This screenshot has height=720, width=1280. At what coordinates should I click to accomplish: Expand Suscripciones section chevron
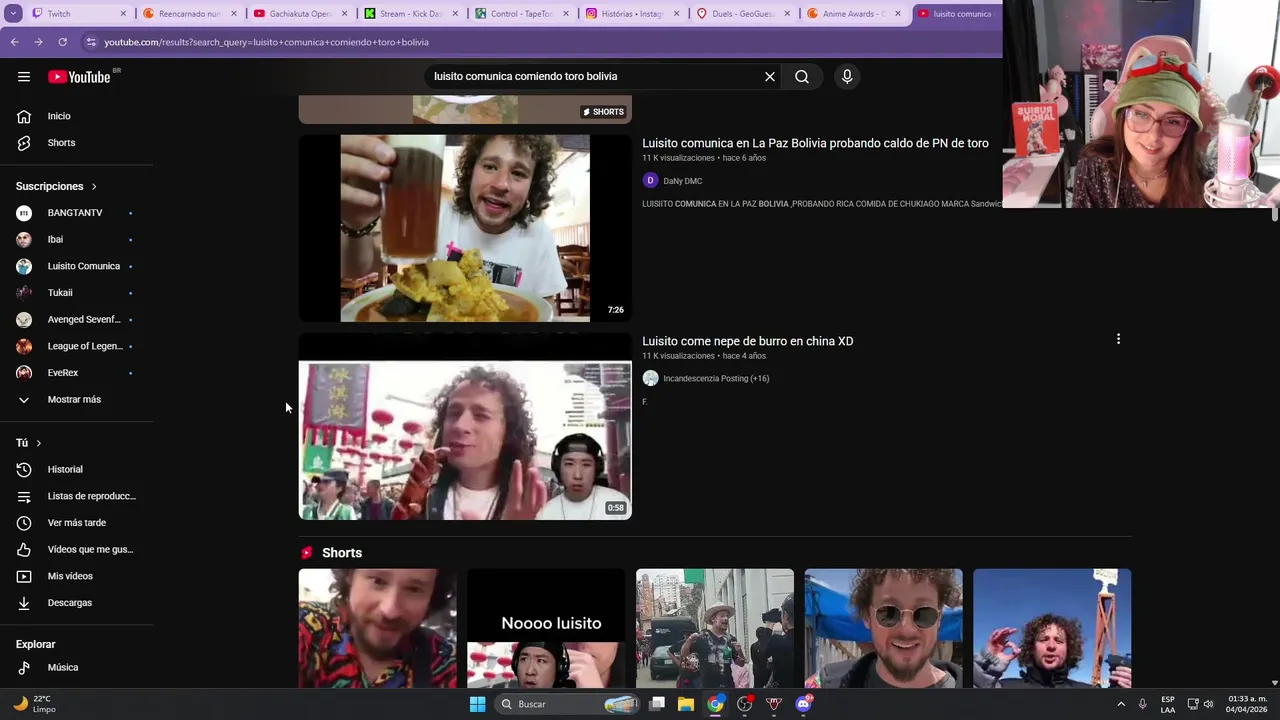point(94,187)
